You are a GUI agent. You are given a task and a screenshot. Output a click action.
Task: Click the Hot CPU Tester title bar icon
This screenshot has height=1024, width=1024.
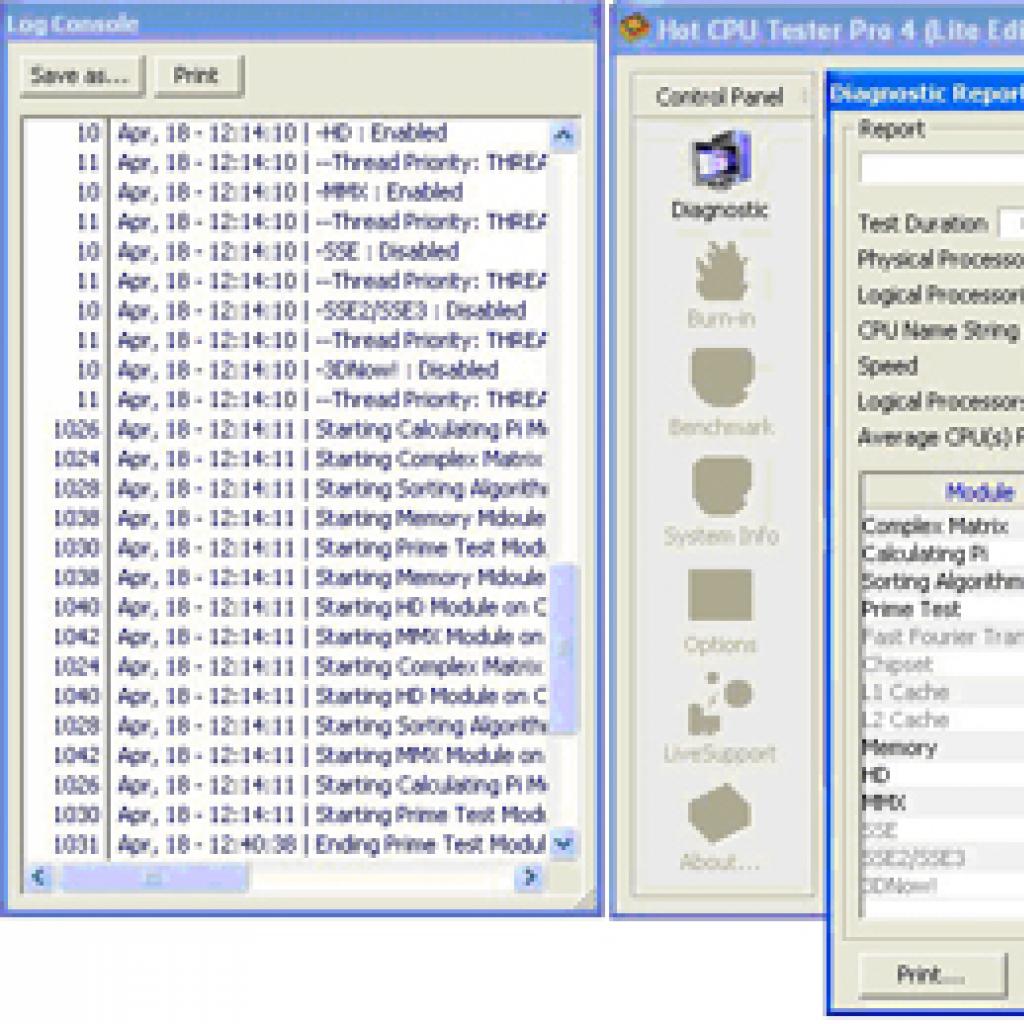click(x=635, y=29)
